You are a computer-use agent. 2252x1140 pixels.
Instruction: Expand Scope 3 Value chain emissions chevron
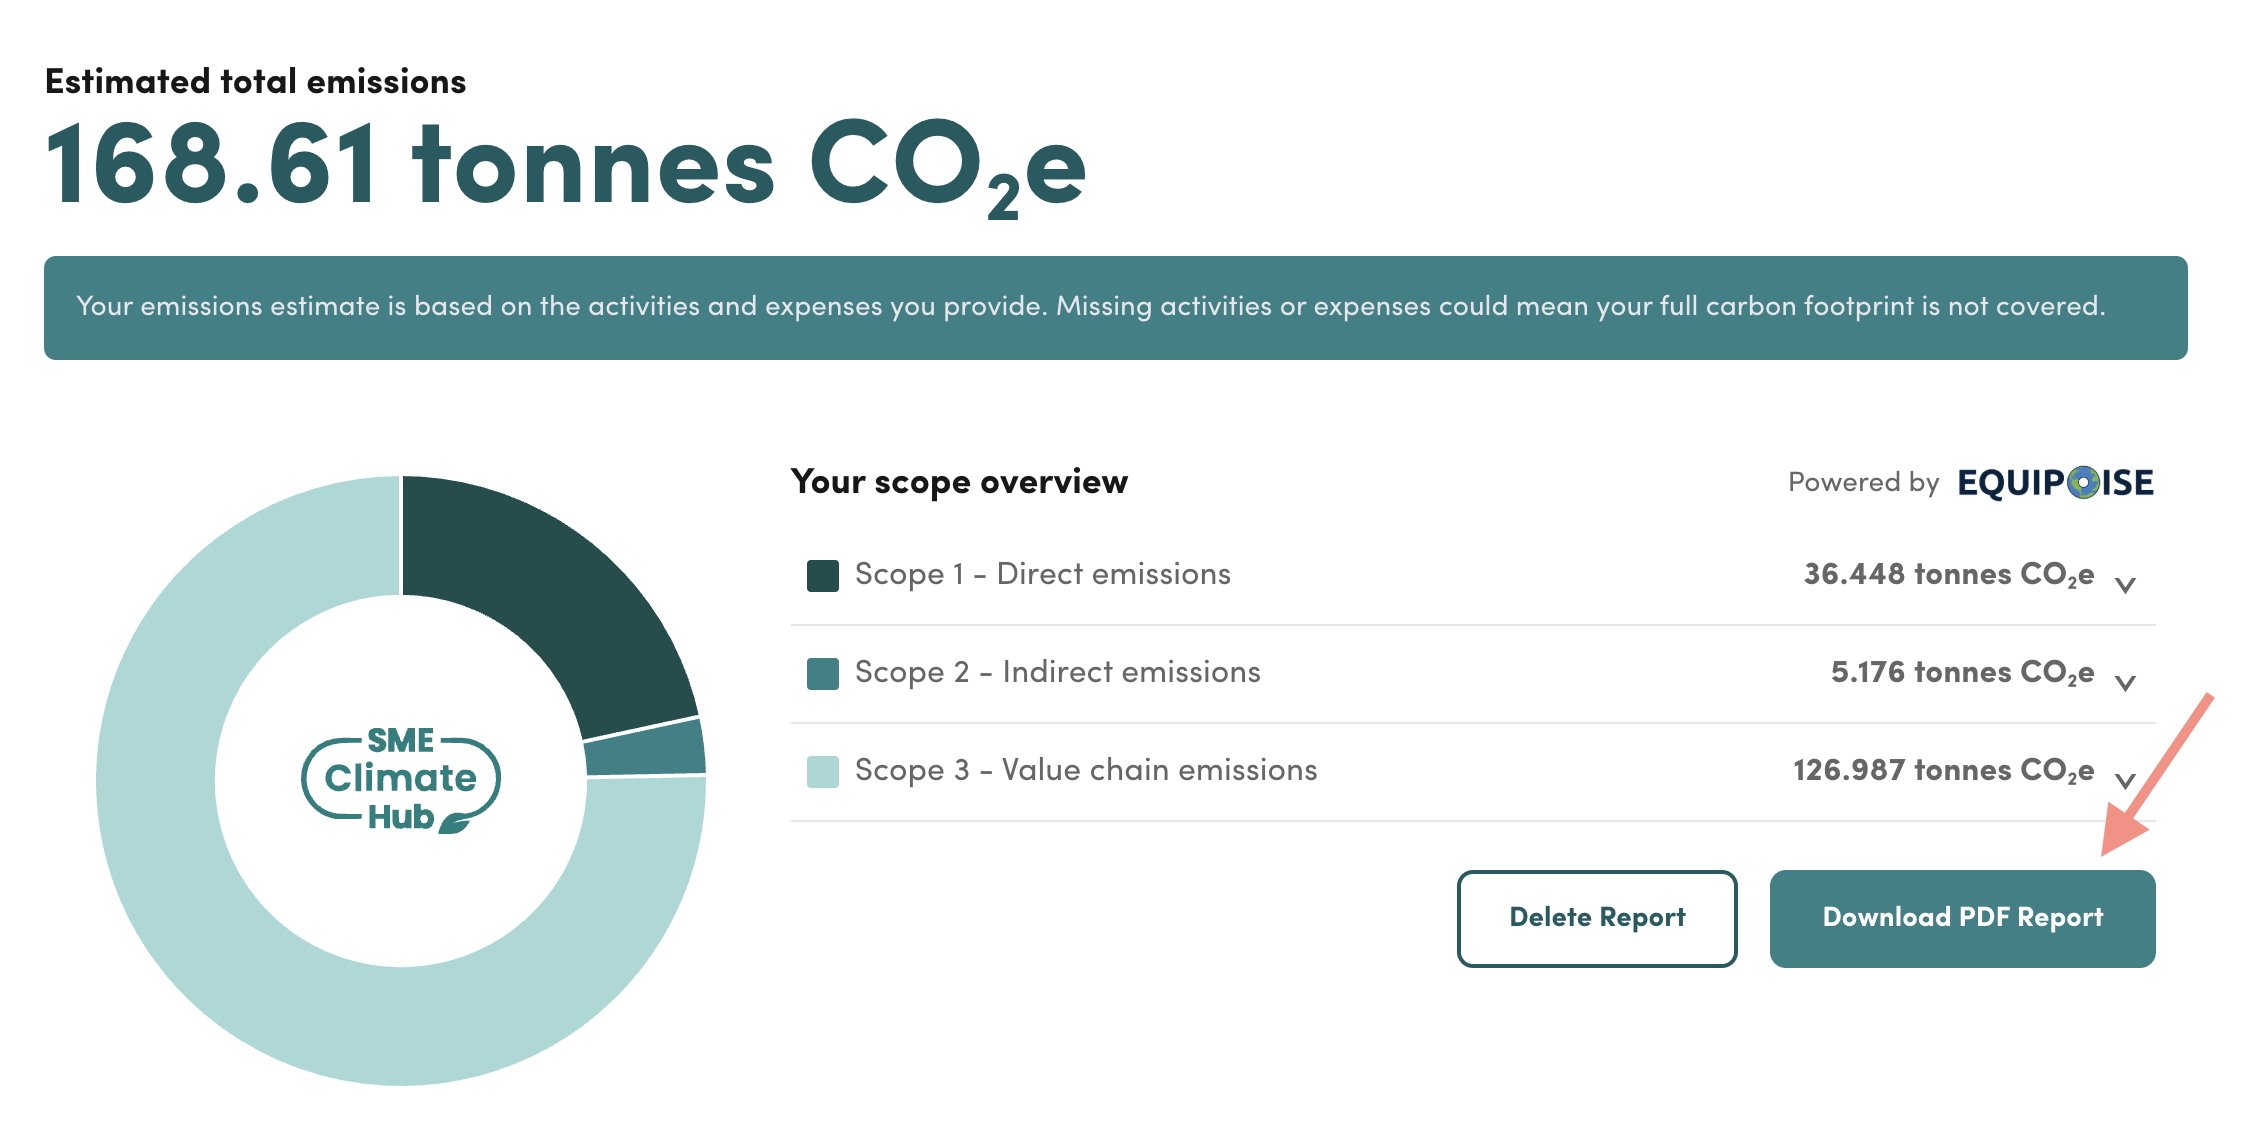(x=2126, y=781)
